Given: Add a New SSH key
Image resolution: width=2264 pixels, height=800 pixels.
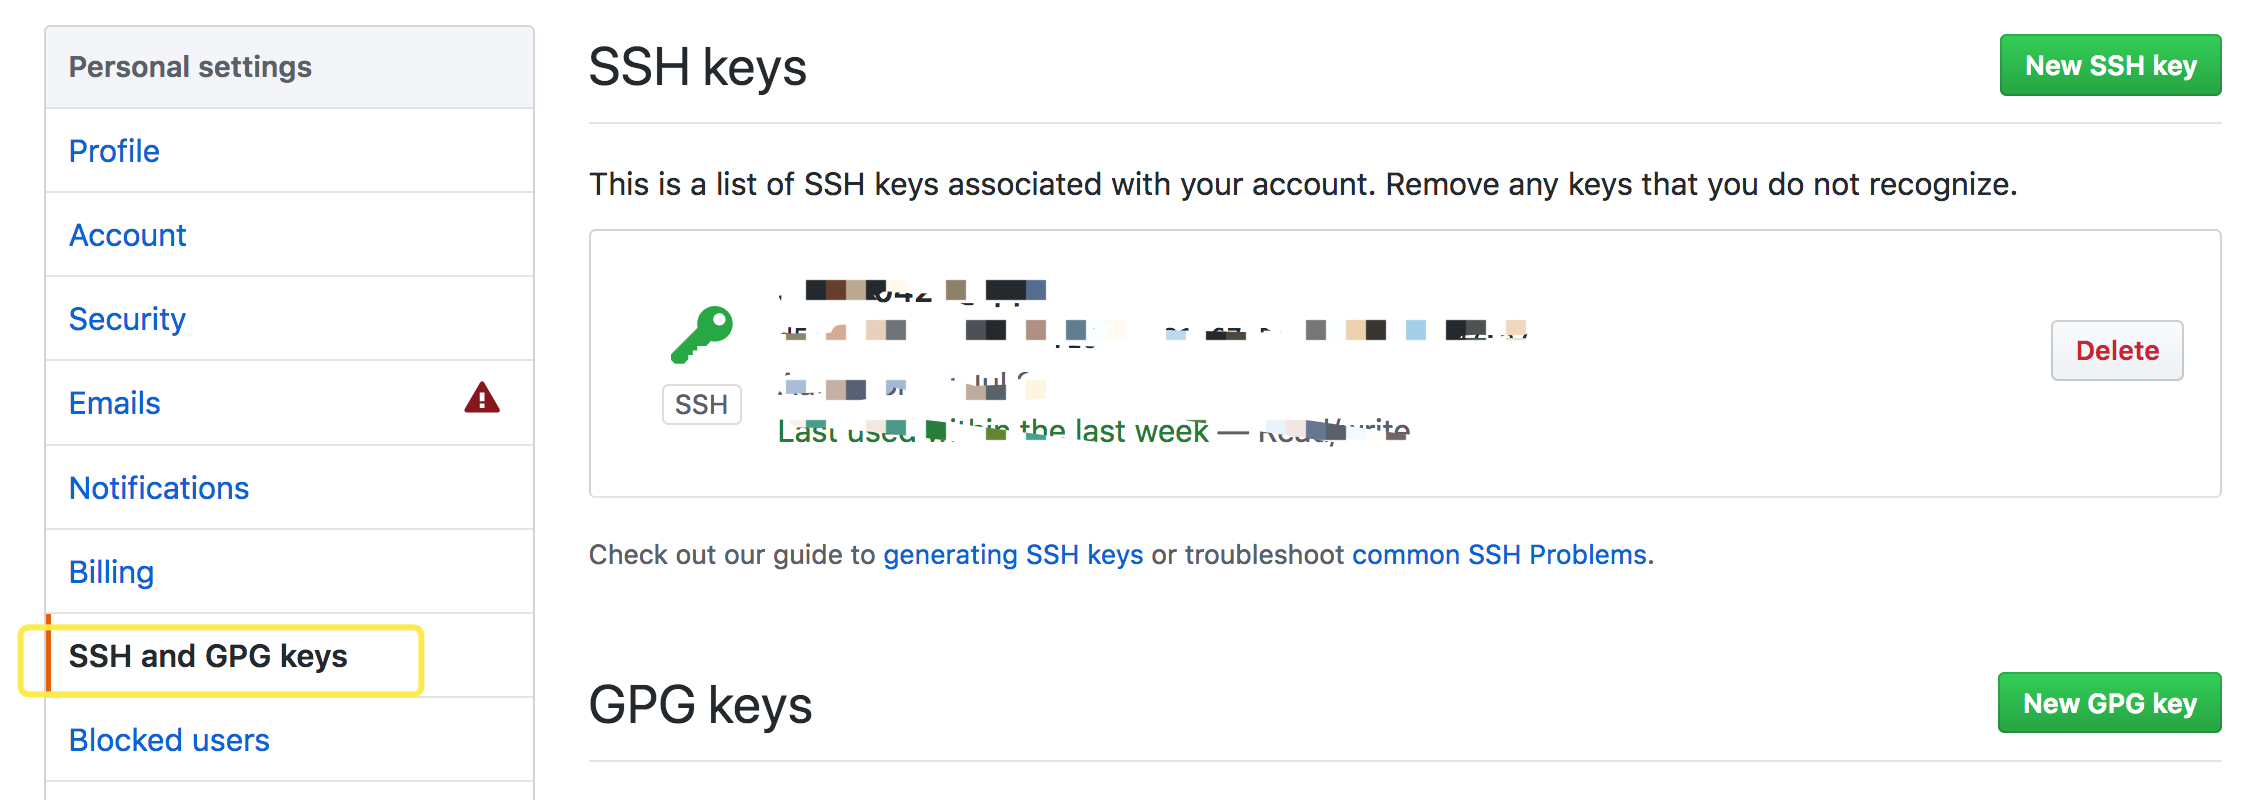Looking at the screenshot, I should (x=2110, y=64).
